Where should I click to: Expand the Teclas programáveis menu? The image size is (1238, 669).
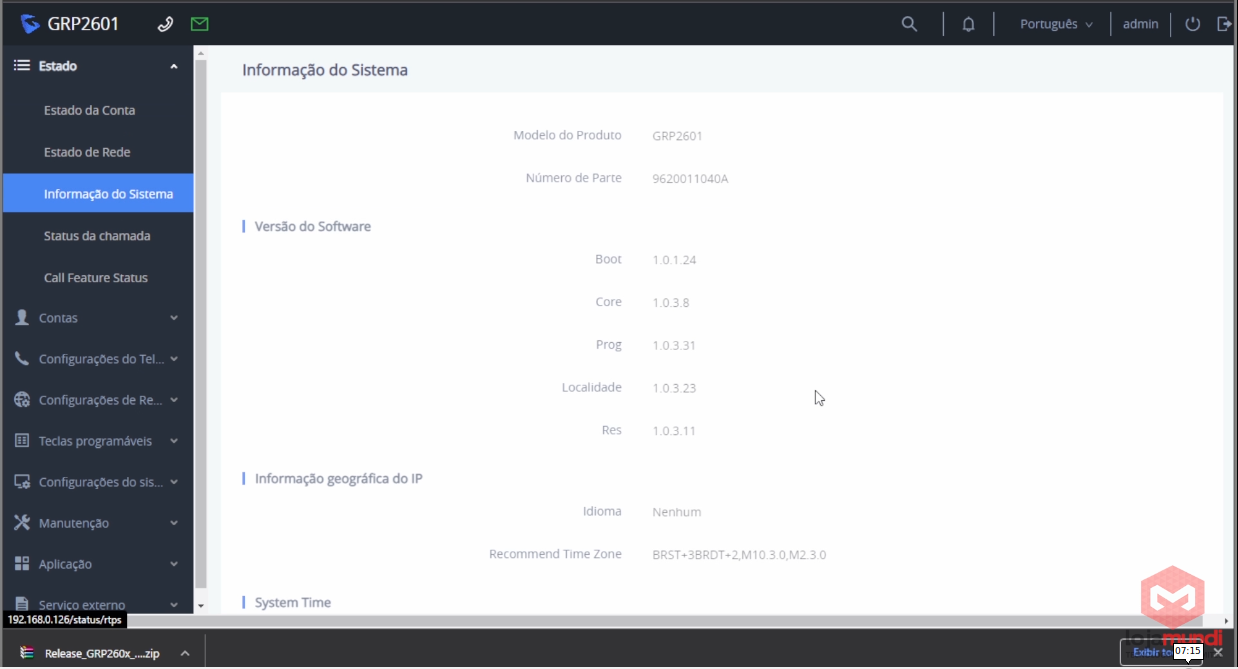174,441
